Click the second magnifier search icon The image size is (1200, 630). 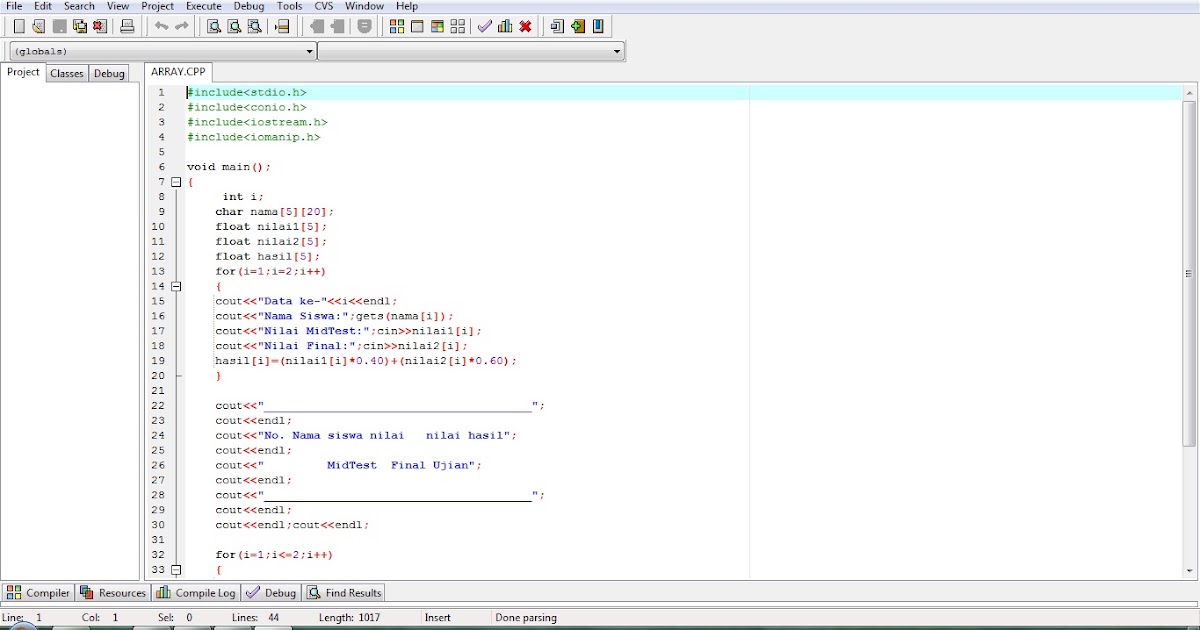(x=234, y=26)
